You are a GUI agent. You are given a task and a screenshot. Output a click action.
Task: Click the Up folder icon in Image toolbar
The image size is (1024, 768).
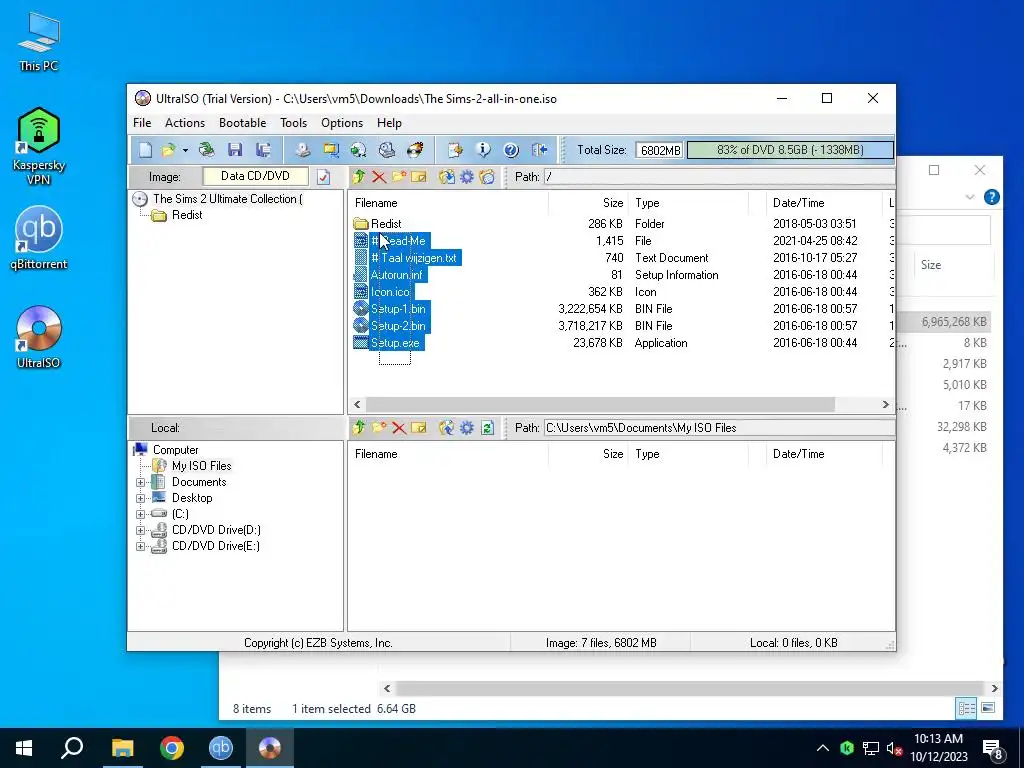pos(359,176)
